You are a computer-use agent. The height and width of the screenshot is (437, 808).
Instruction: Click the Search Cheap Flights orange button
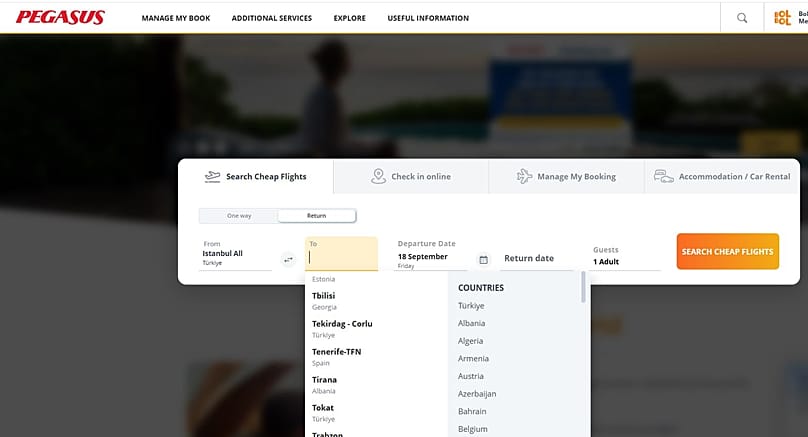pyautogui.click(x=728, y=251)
